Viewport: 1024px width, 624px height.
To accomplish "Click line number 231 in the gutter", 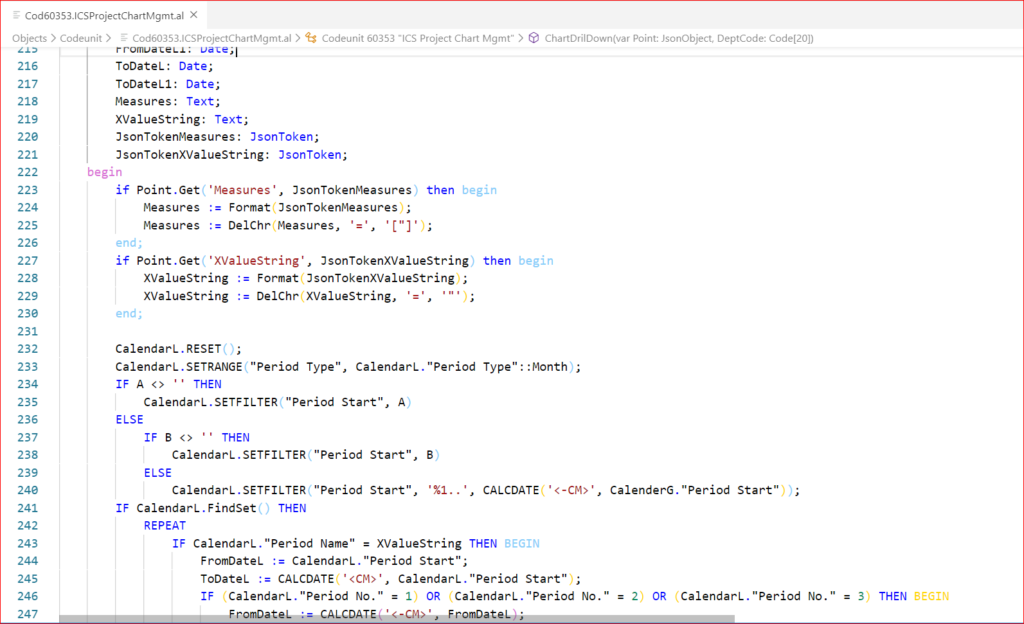I will [27, 331].
